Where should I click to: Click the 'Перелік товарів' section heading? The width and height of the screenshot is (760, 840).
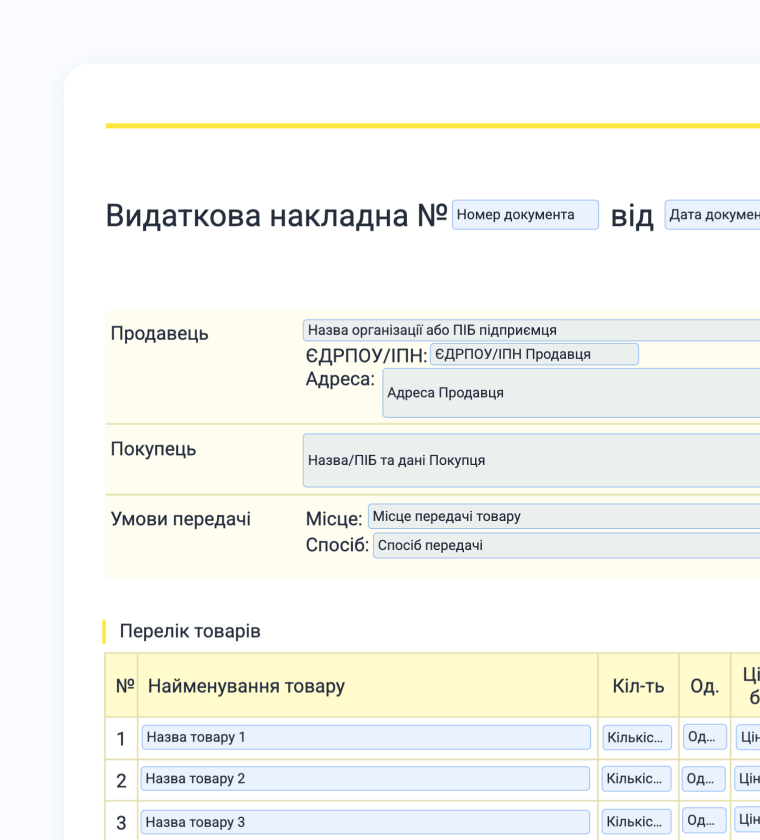click(190, 631)
